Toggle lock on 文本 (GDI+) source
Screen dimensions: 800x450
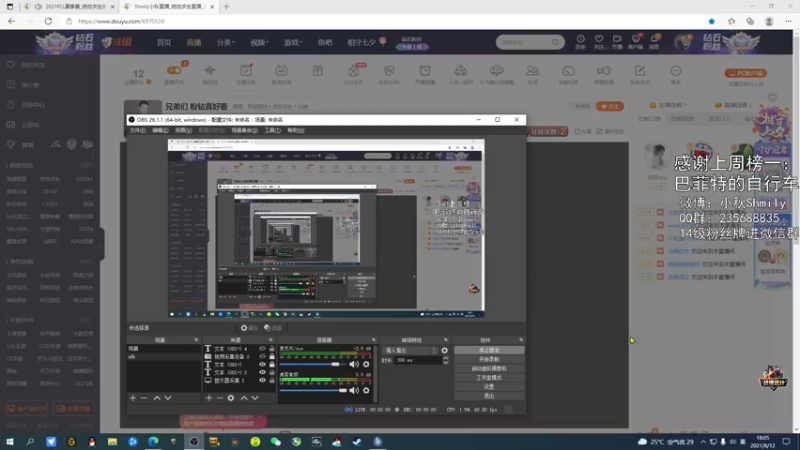[271, 365]
